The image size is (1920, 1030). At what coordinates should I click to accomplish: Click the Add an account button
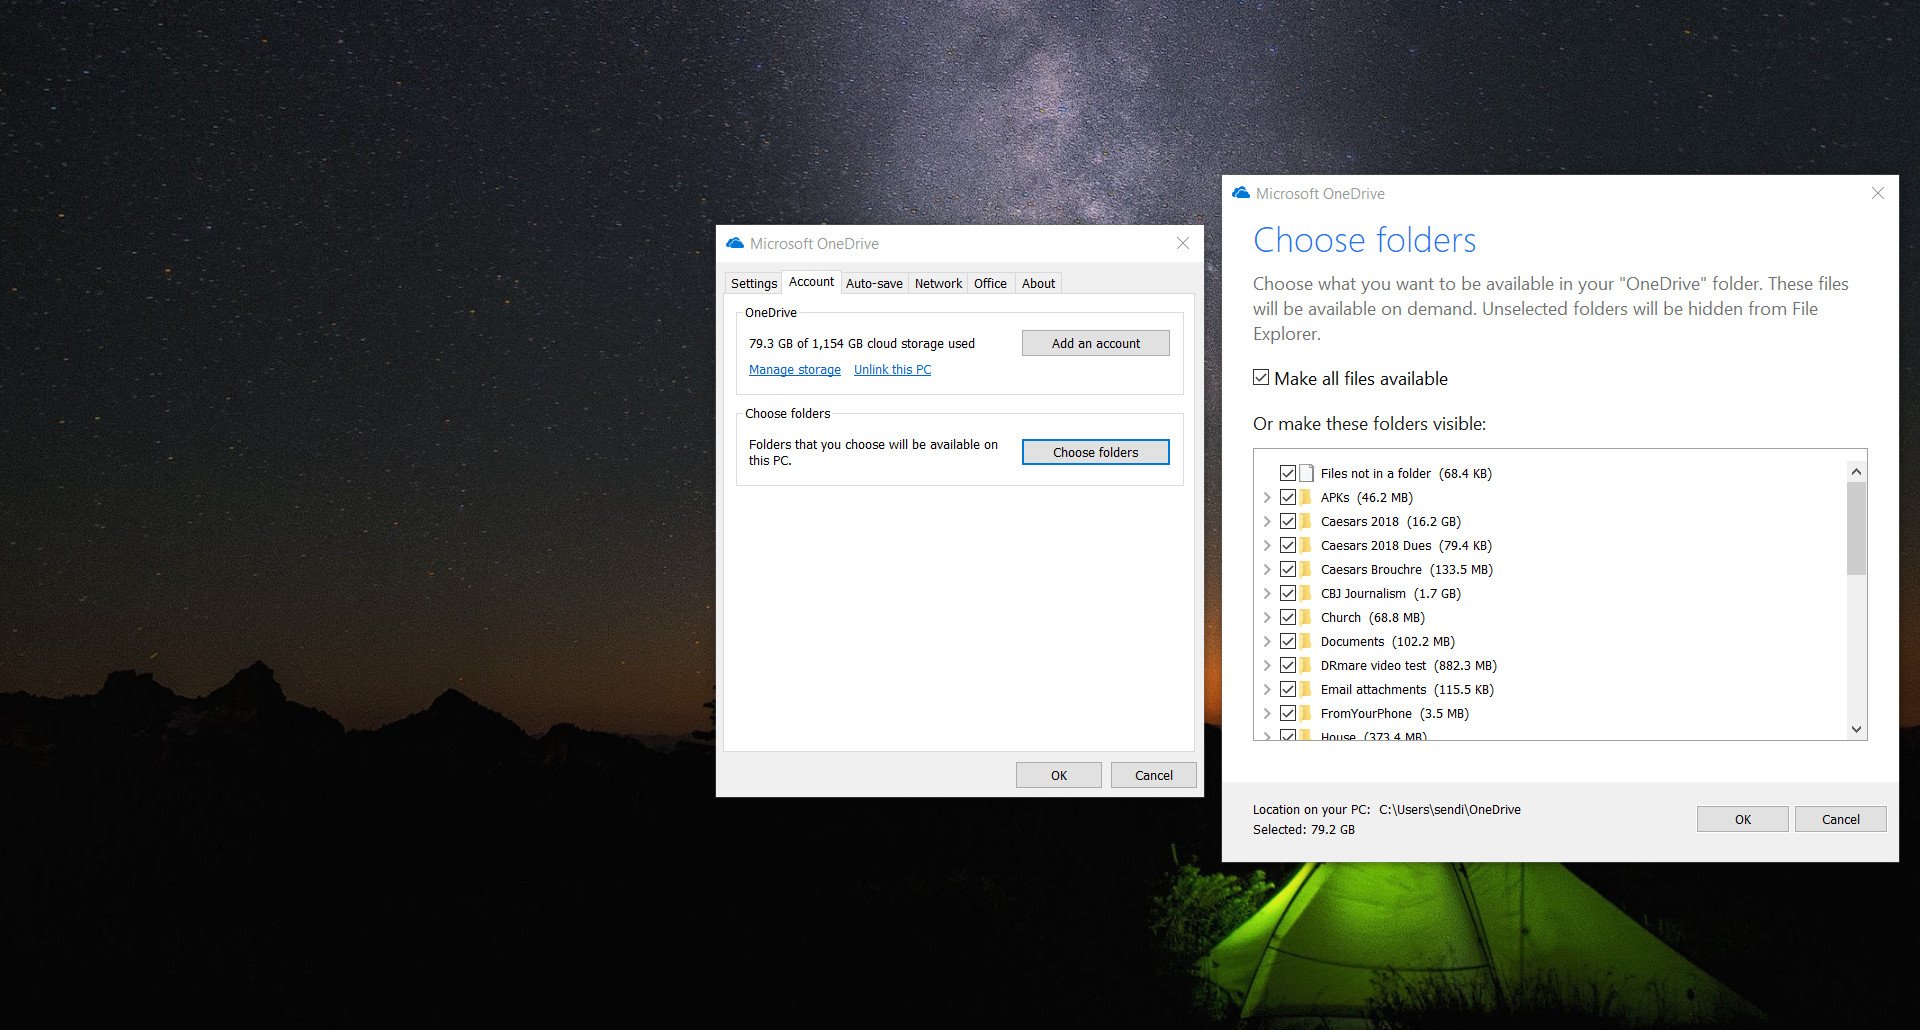click(x=1096, y=343)
